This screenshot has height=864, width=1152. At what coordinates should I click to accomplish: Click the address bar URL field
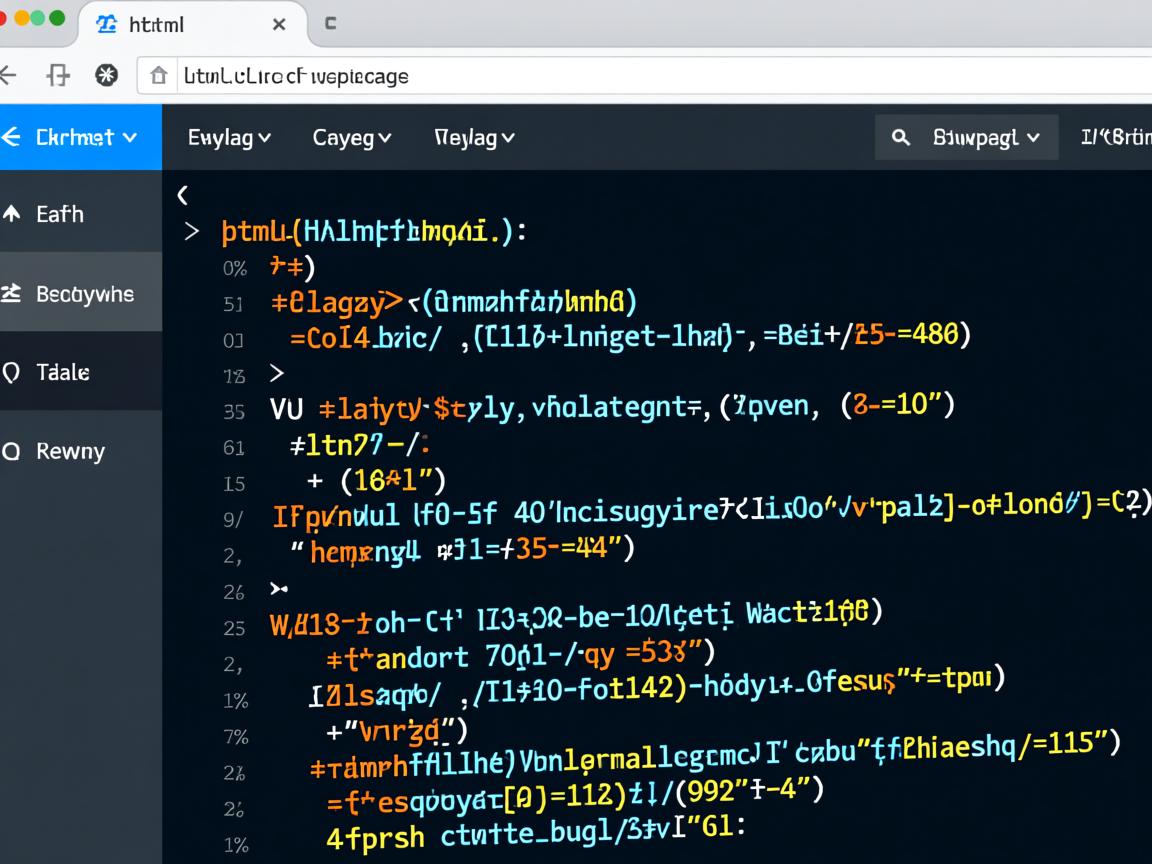tap(600, 75)
